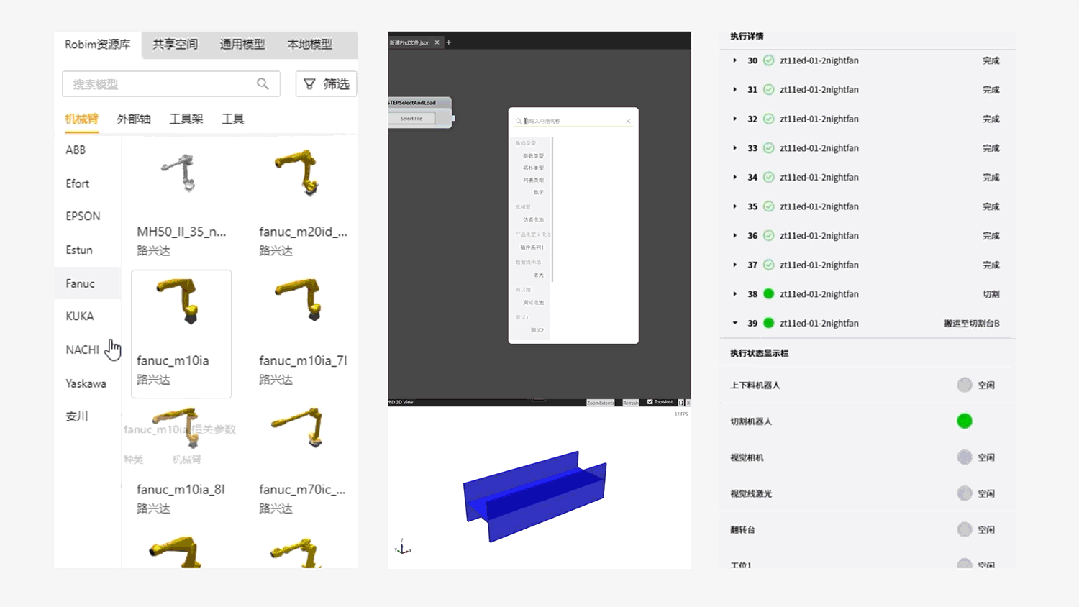
Task: Open the 筛选 filter button
Action: 327,84
